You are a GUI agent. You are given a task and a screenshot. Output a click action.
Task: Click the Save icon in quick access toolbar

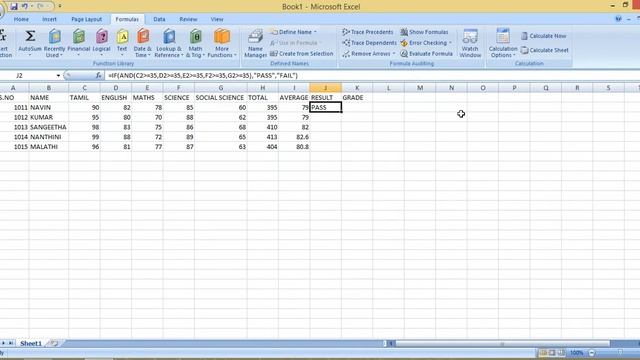(14, 6)
